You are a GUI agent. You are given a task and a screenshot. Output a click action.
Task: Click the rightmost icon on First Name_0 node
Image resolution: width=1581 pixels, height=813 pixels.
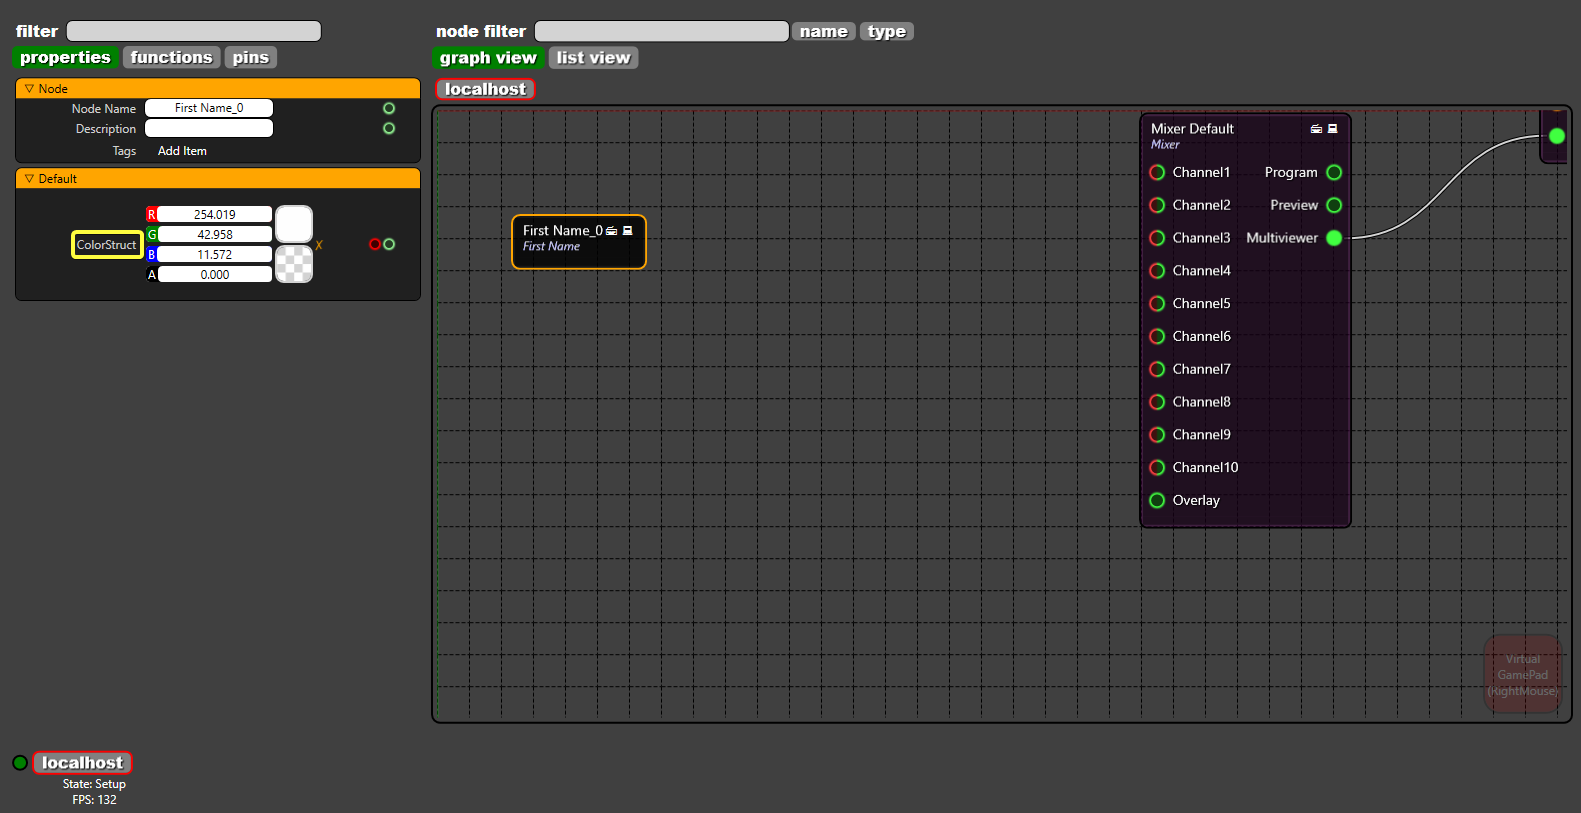coord(628,231)
